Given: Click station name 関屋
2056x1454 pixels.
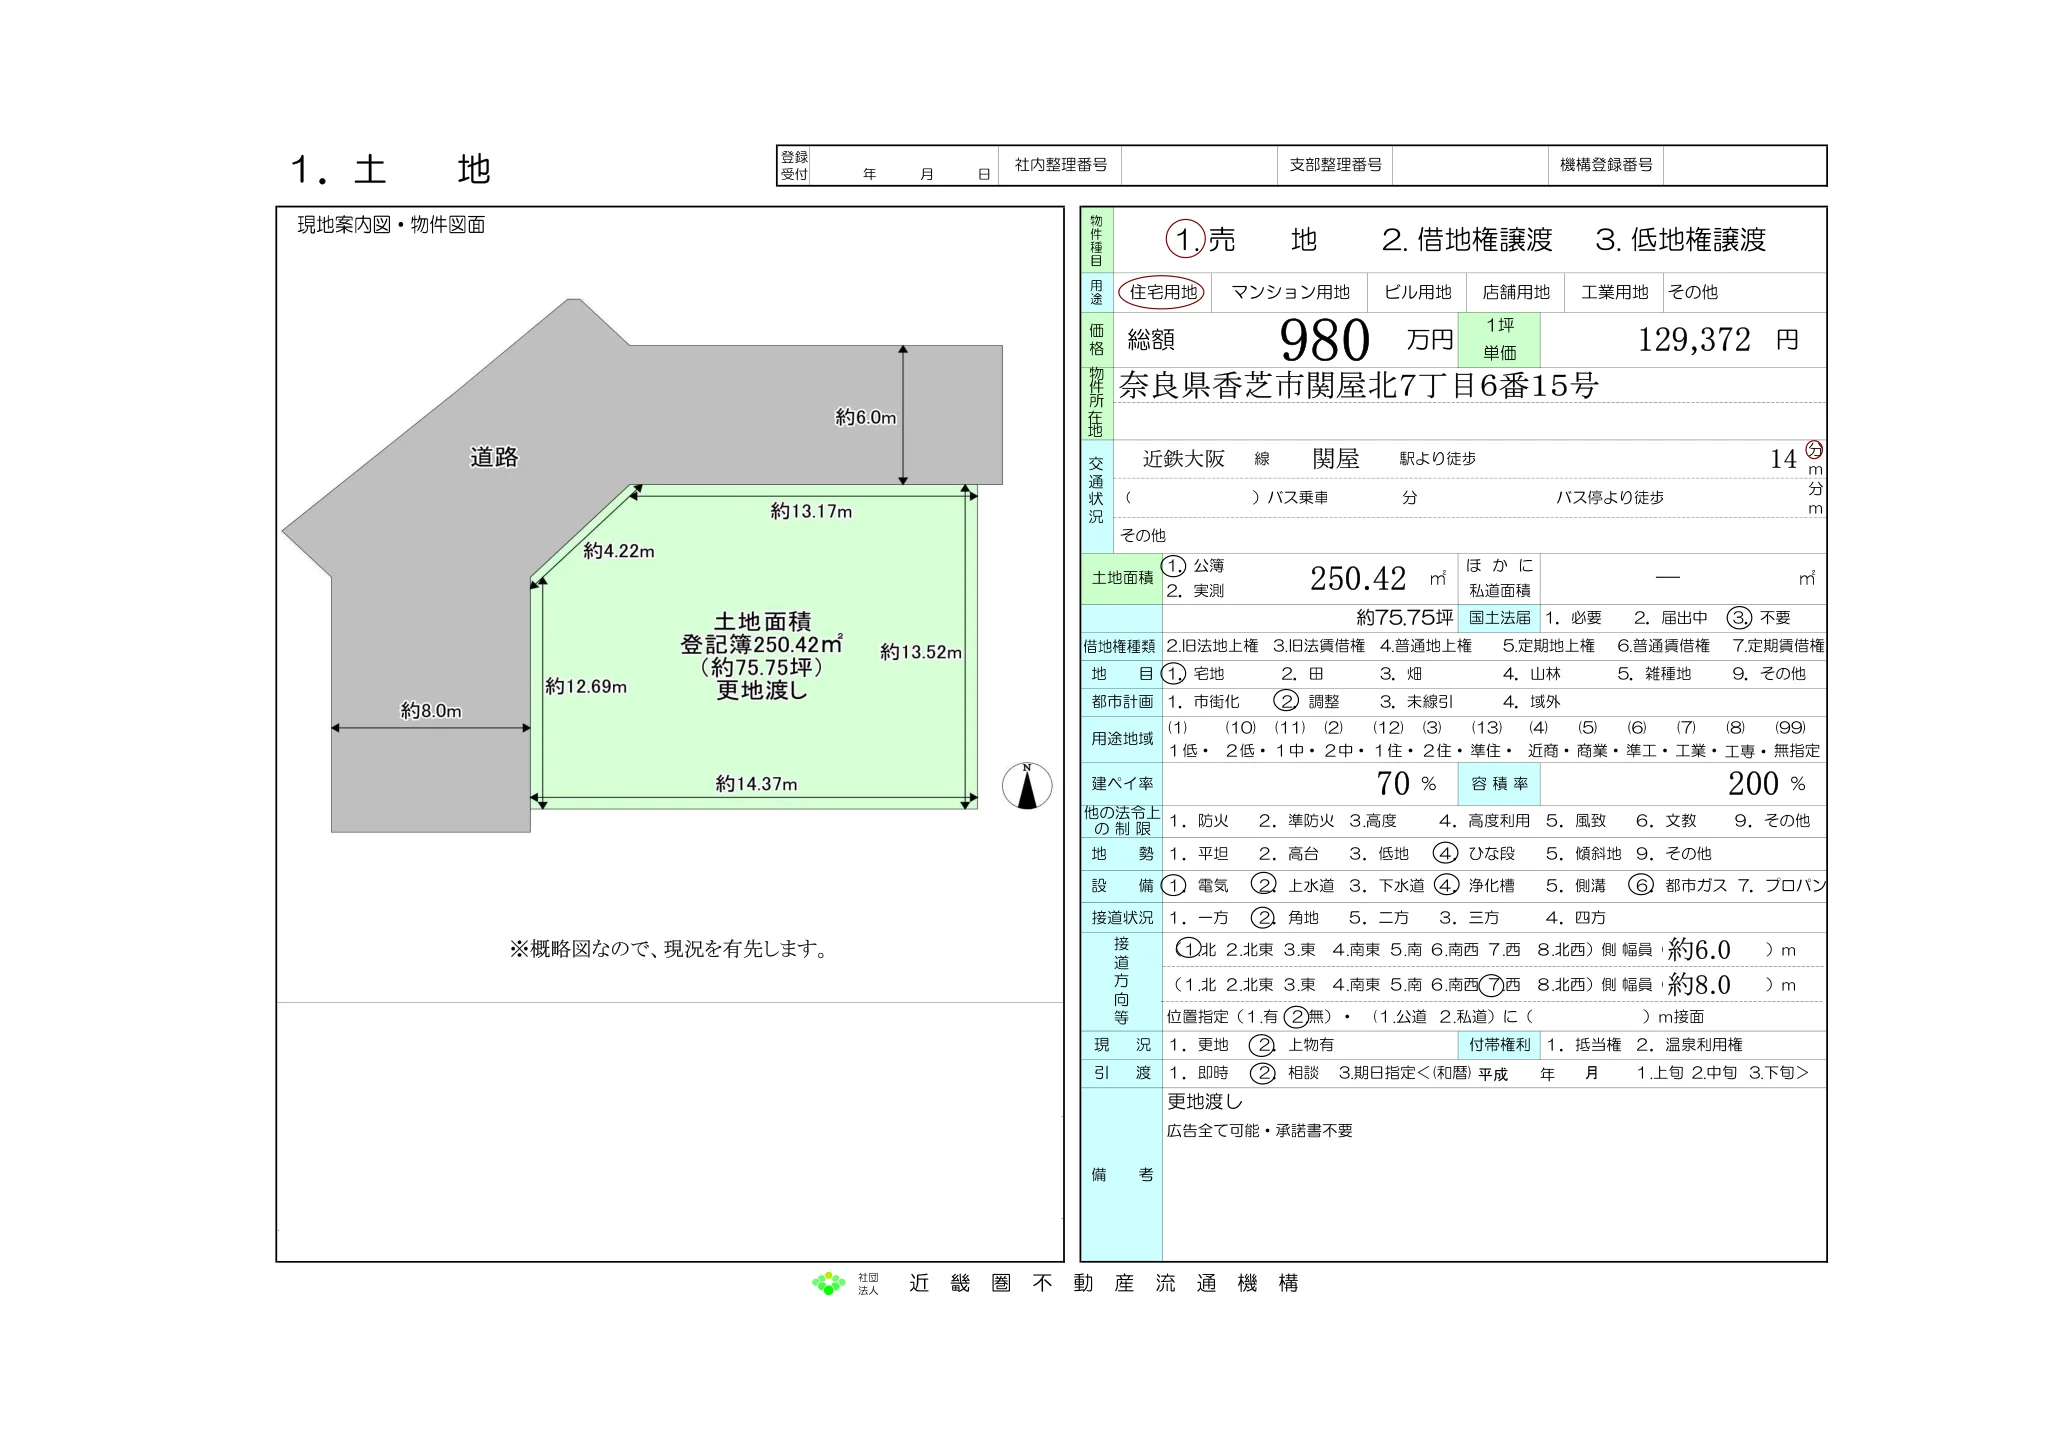Looking at the screenshot, I should [x=1336, y=459].
